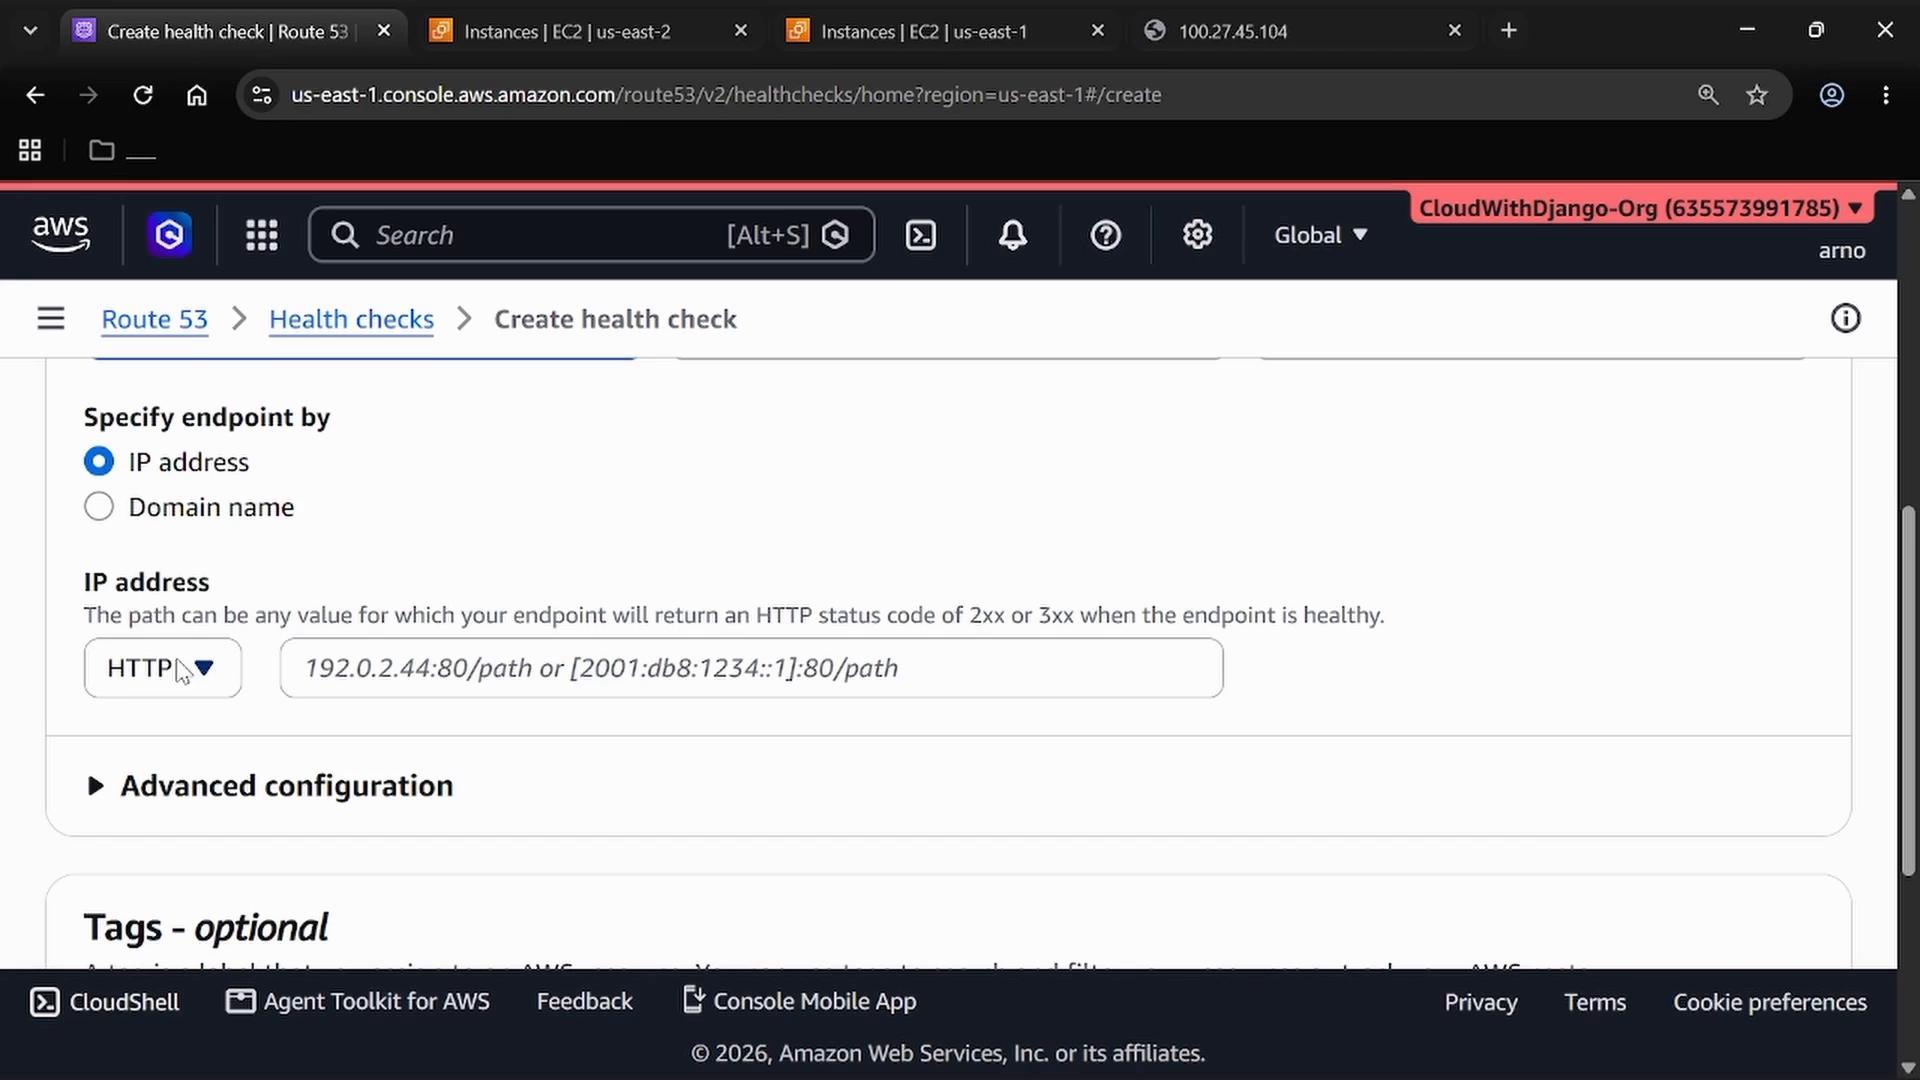The image size is (1920, 1080).
Task: Open Agent Toolkit for AWS
Action: pyautogui.click(x=358, y=1002)
